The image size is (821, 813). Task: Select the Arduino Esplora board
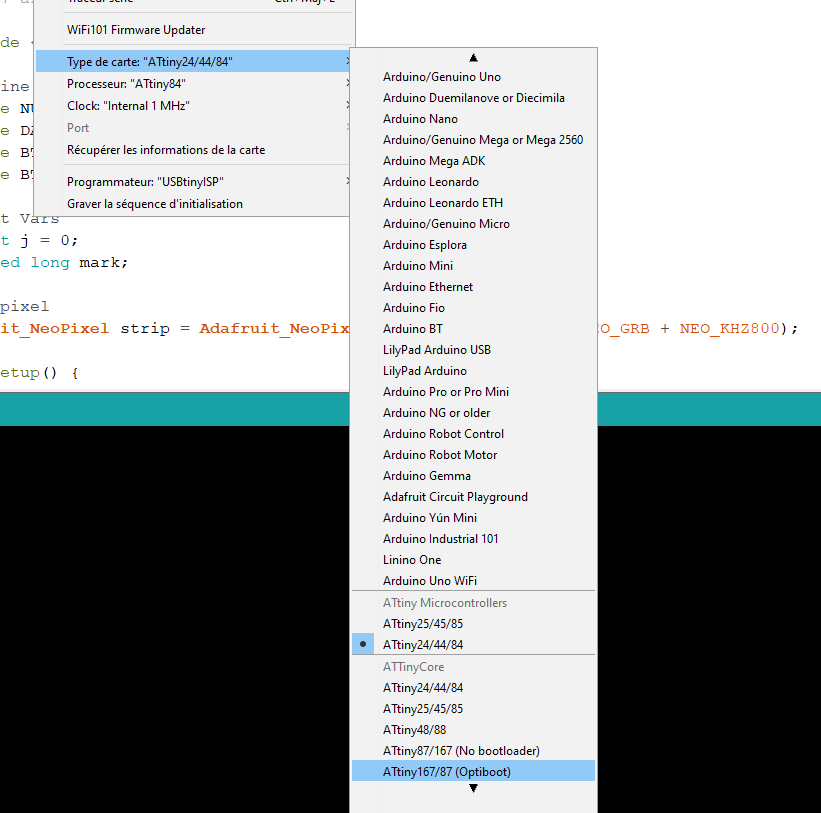coord(473,244)
